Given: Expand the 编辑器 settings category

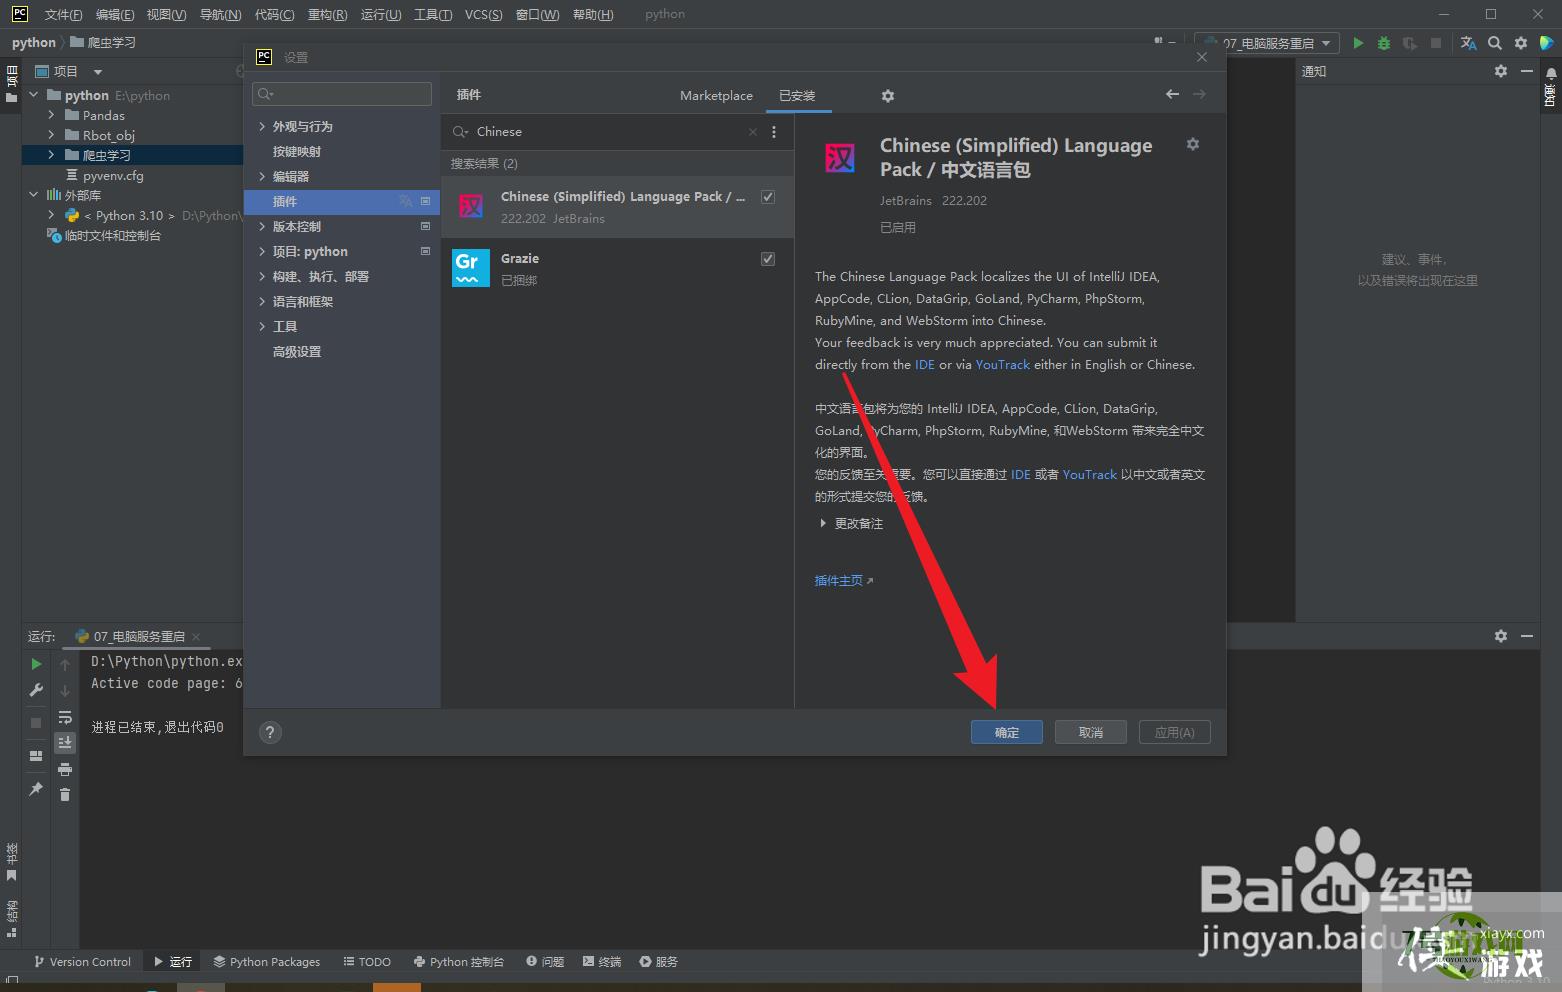Looking at the screenshot, I should click(262, 176).
